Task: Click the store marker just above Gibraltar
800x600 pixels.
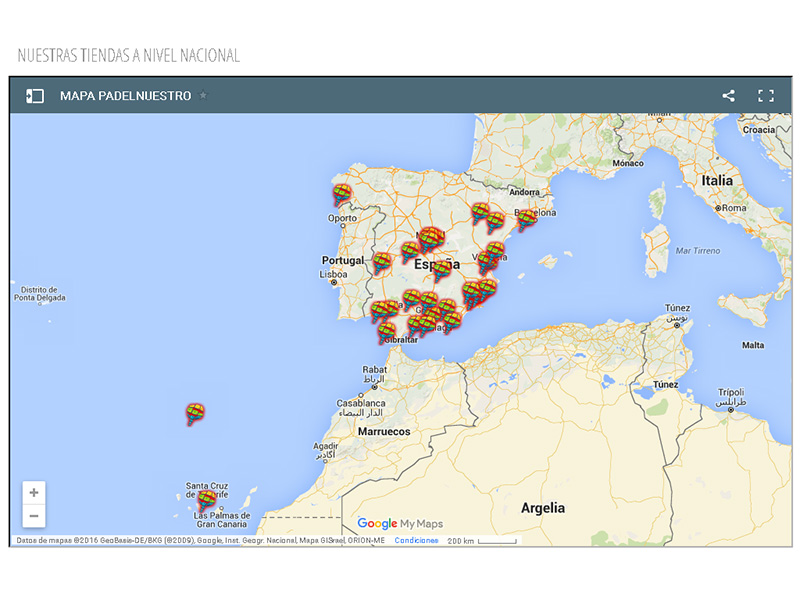Action: click(x=386, y=331)
